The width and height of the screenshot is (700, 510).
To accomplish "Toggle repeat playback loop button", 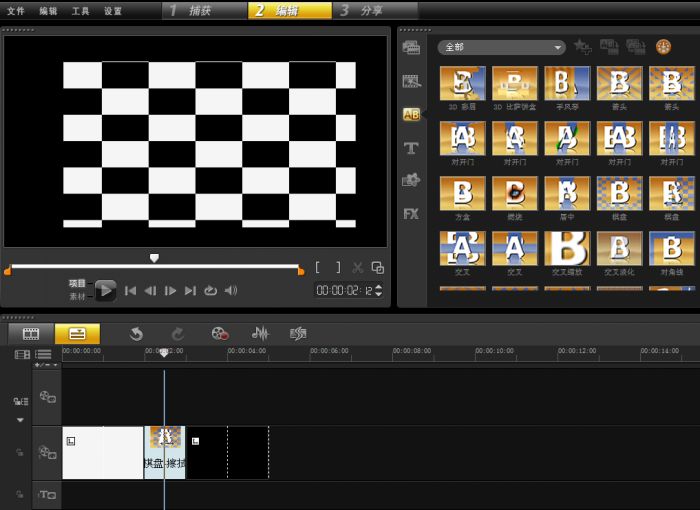I will (x=210, y=291).
